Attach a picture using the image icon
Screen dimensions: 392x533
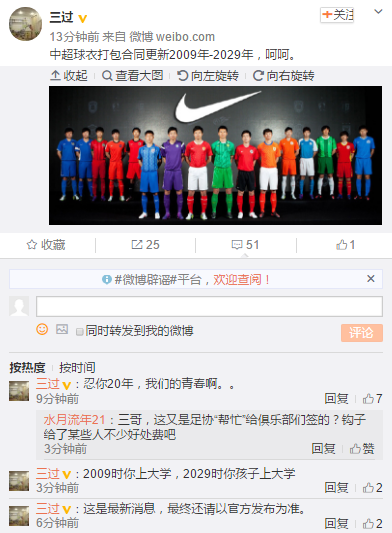click(x=62, y=329)
